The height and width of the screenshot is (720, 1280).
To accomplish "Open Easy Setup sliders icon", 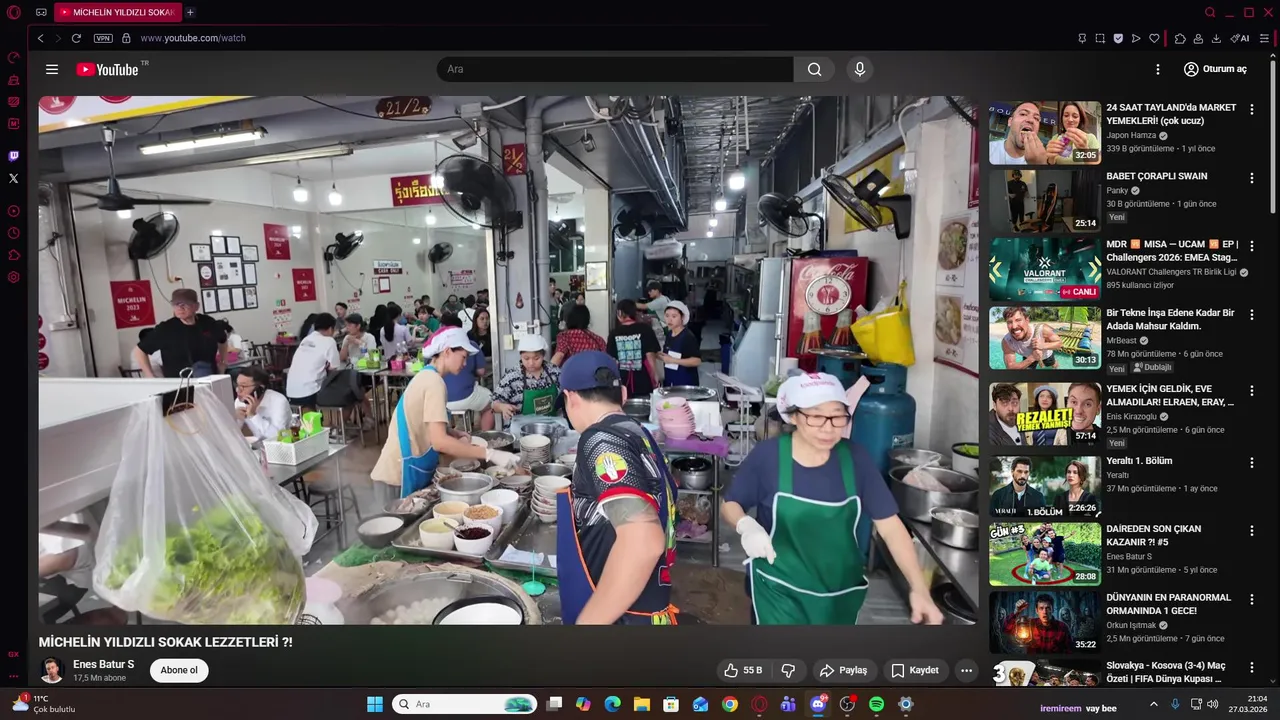I will click(x=1264, y=38).
